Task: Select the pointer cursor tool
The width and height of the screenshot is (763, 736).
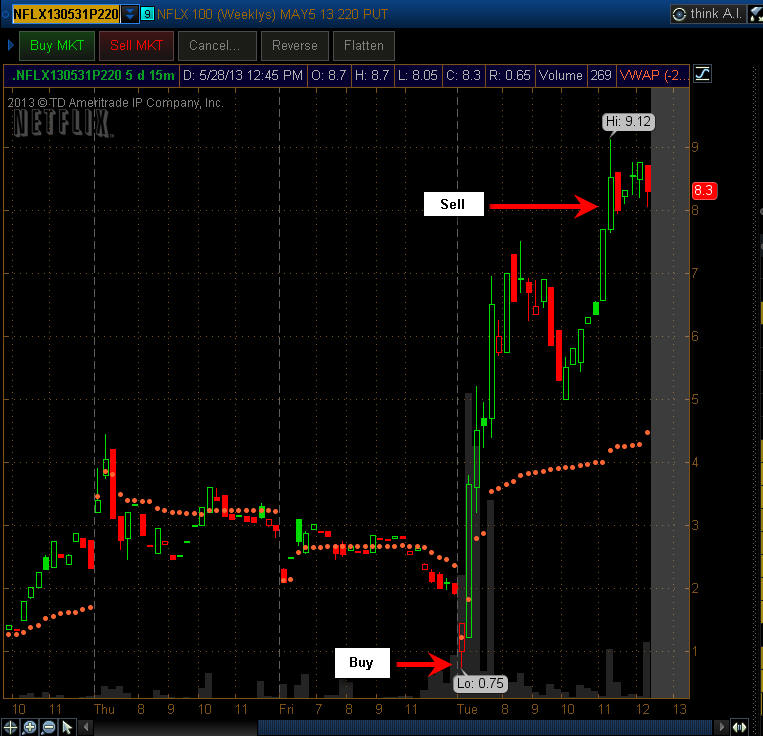Action: (x=67, y=728)
